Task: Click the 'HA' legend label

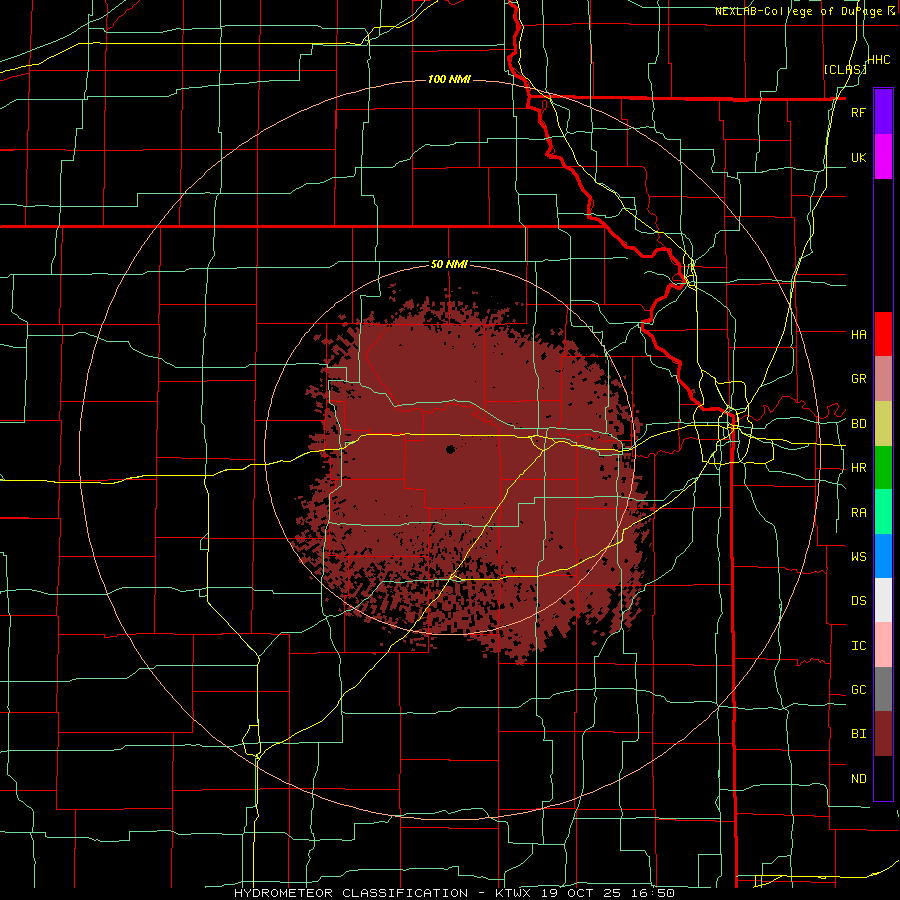Action: [858, 334]
